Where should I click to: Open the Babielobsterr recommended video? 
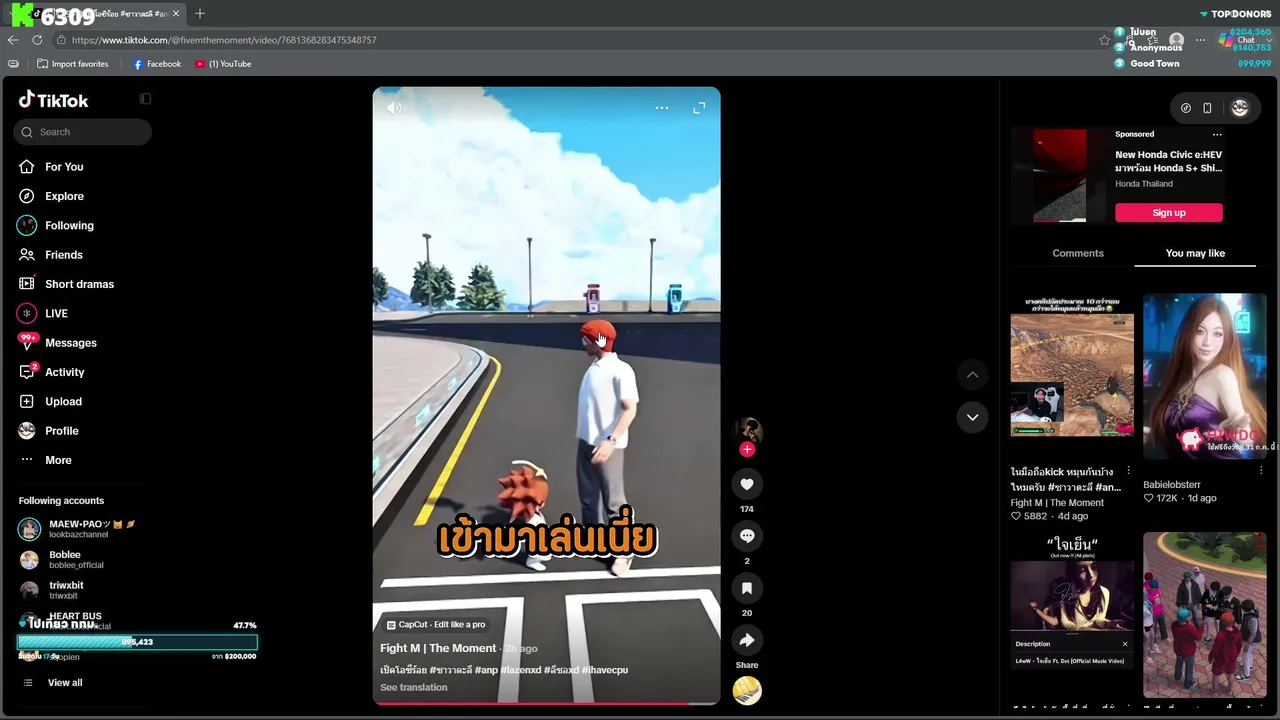tap(1205, 376)
